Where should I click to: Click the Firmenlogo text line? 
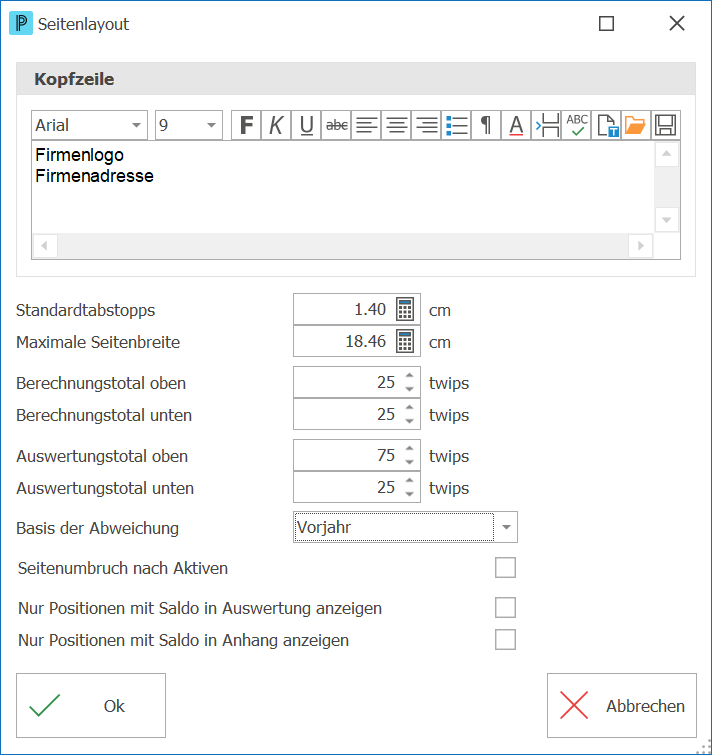point(79,155)
